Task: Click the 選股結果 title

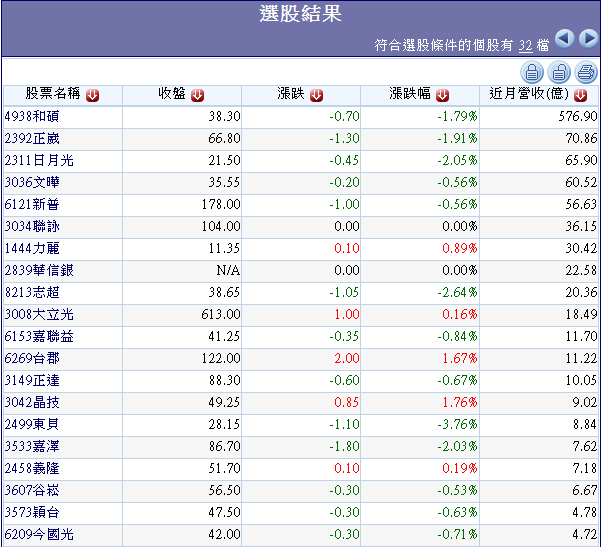Action: click(x=300, y=14)
